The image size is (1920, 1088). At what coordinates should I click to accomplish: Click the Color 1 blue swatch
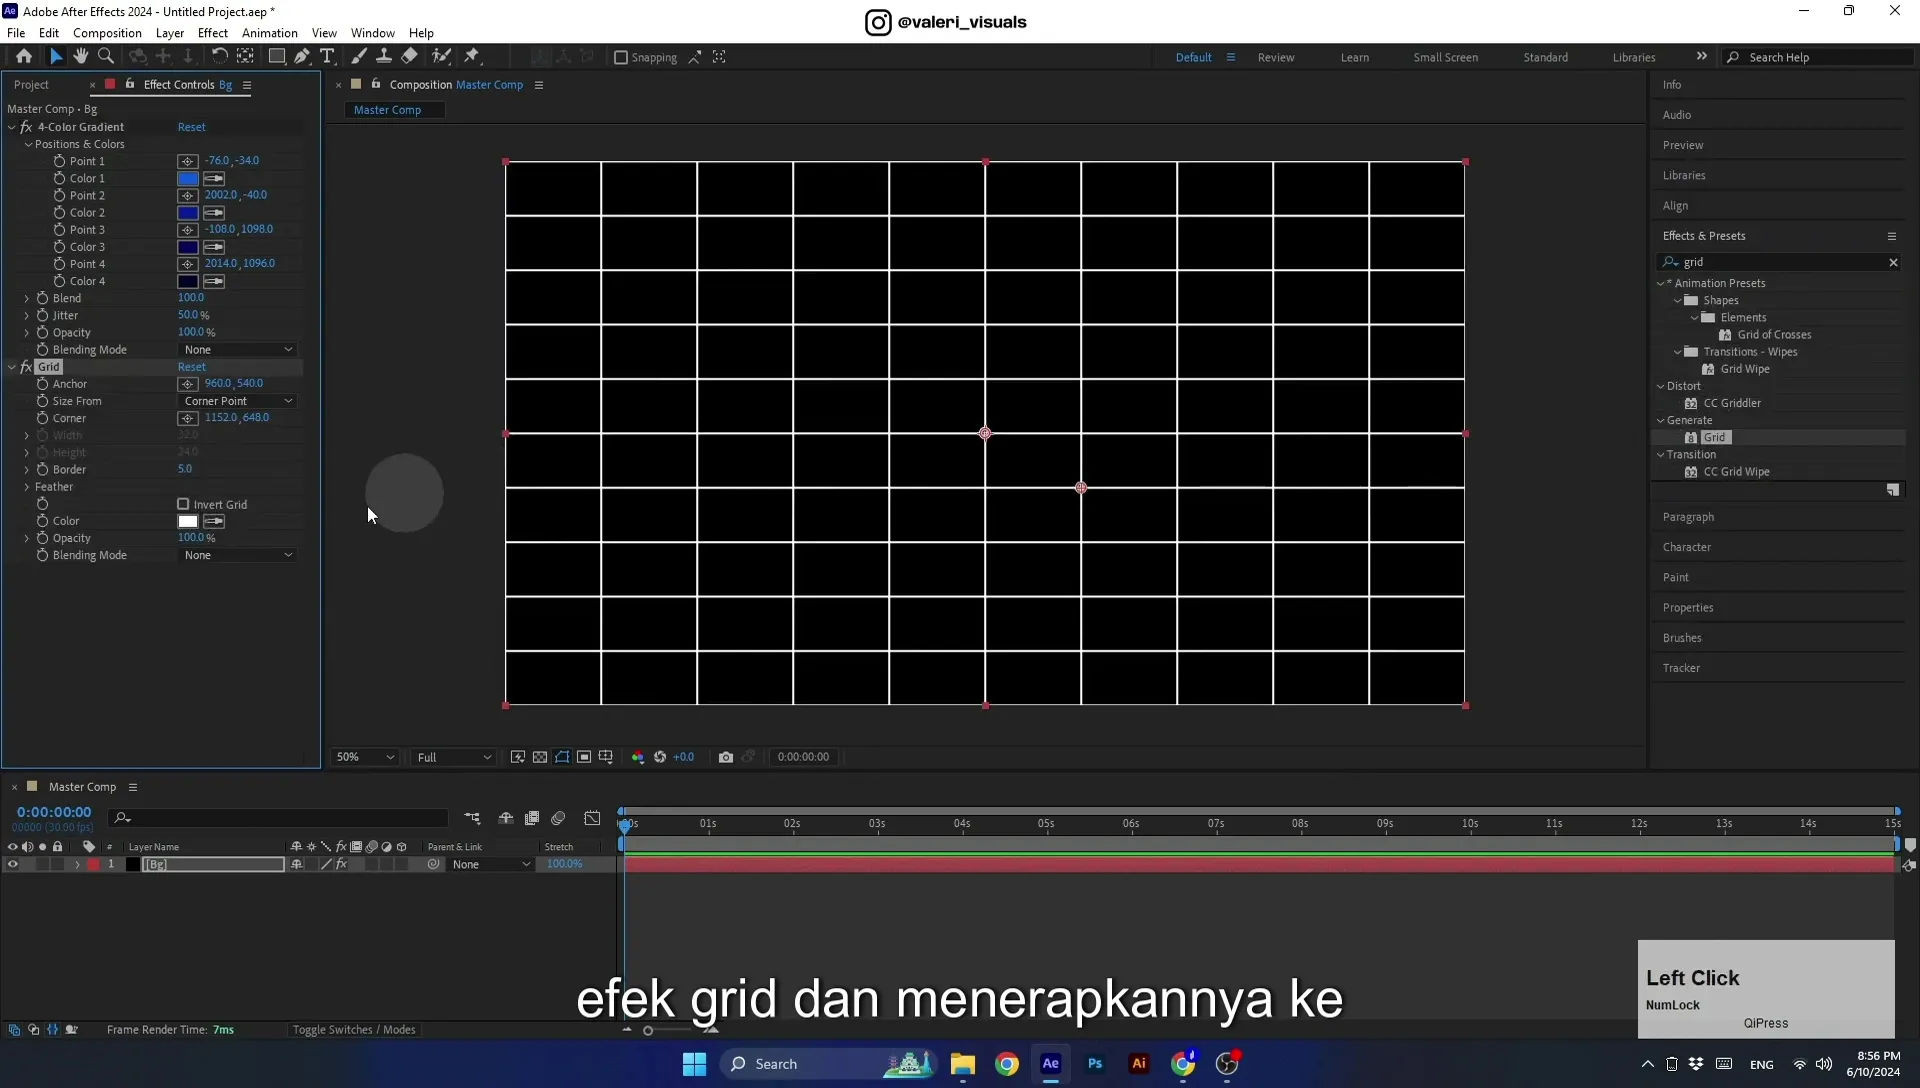click(x=187, y=179)
